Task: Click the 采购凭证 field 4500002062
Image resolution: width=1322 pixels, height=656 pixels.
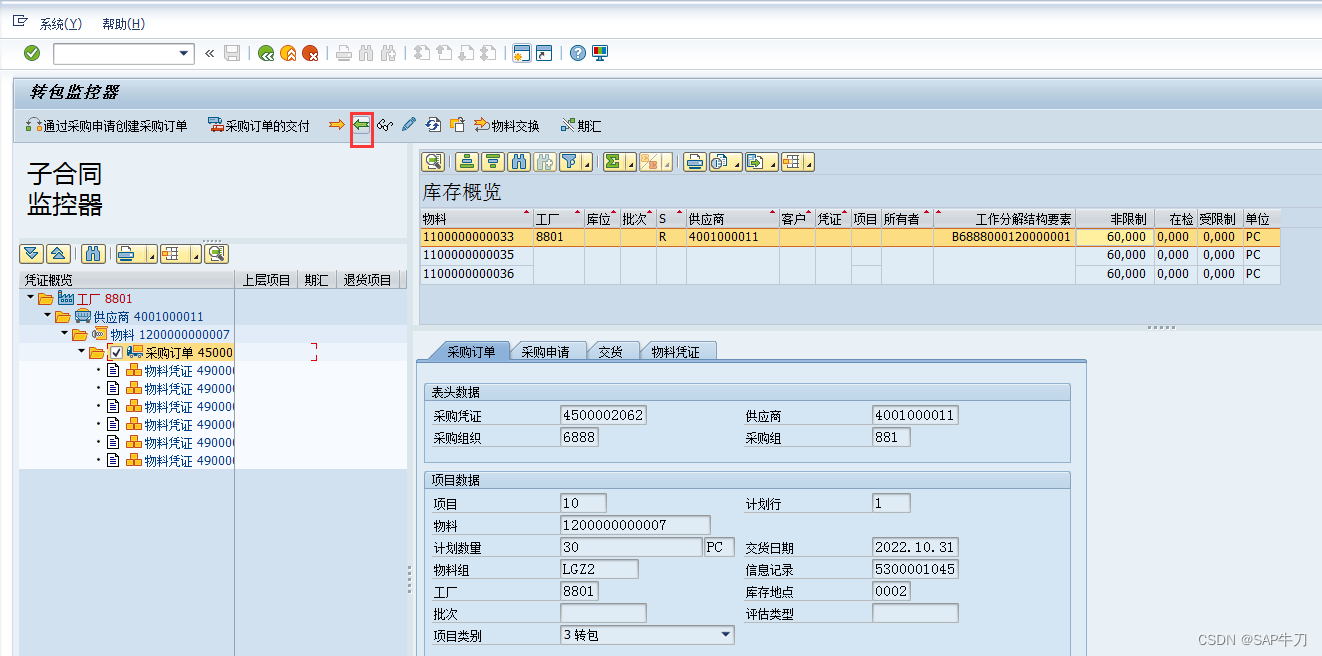Action: point(603,415)
